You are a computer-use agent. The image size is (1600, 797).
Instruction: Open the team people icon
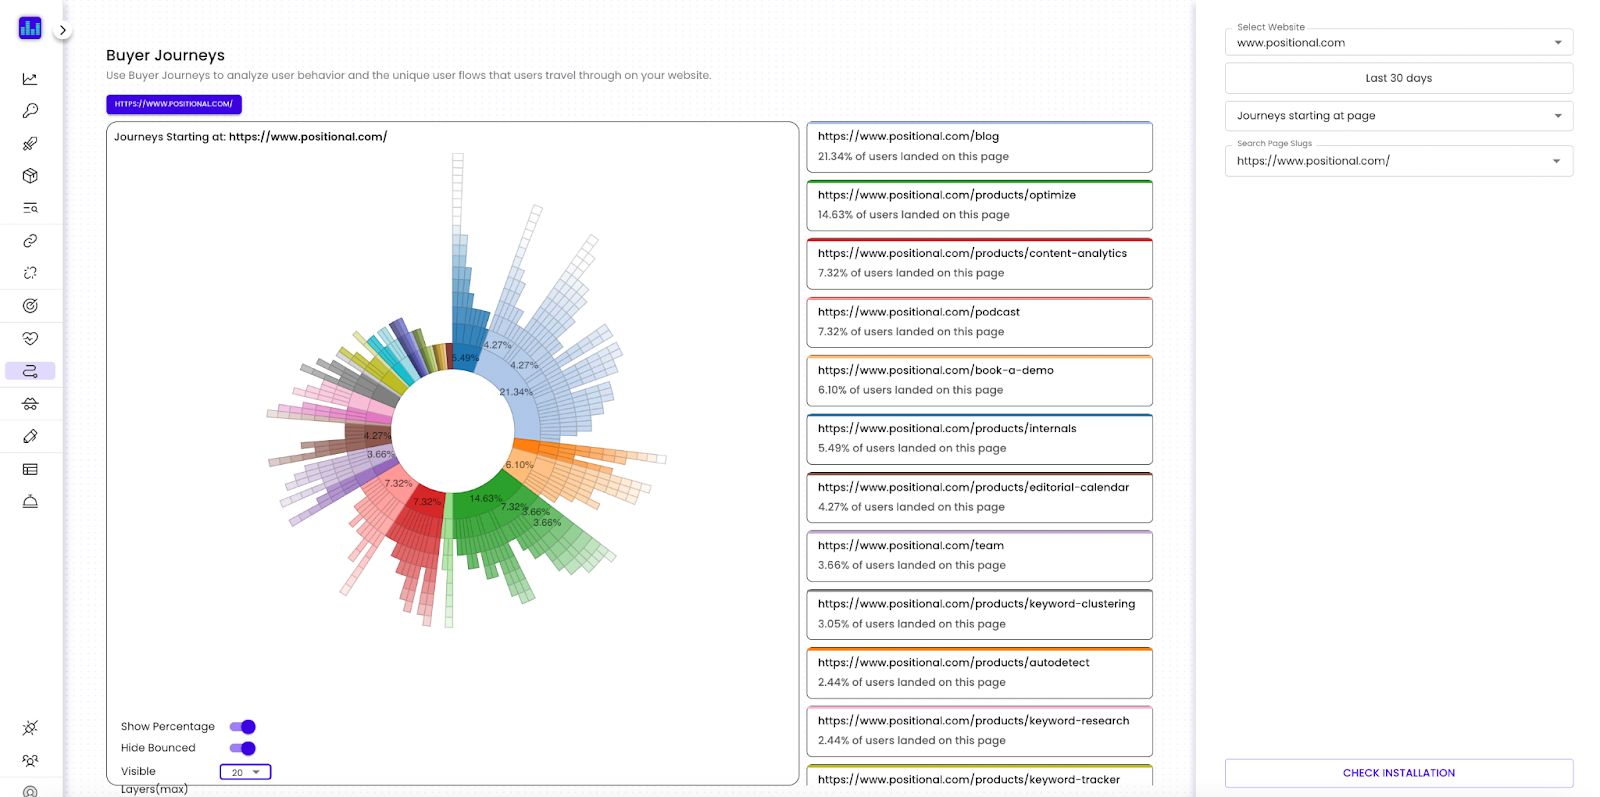tap(30, 761)
